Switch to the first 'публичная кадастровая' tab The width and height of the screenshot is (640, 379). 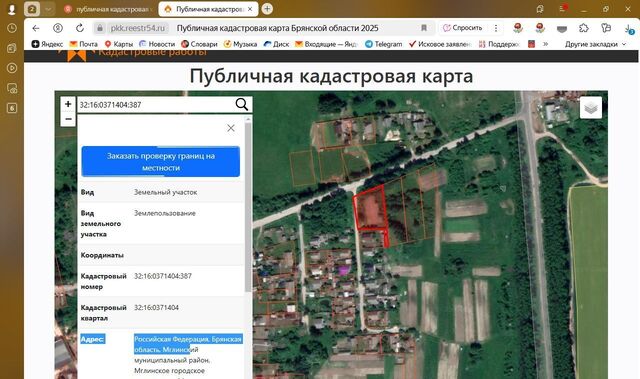click(108, 9)
